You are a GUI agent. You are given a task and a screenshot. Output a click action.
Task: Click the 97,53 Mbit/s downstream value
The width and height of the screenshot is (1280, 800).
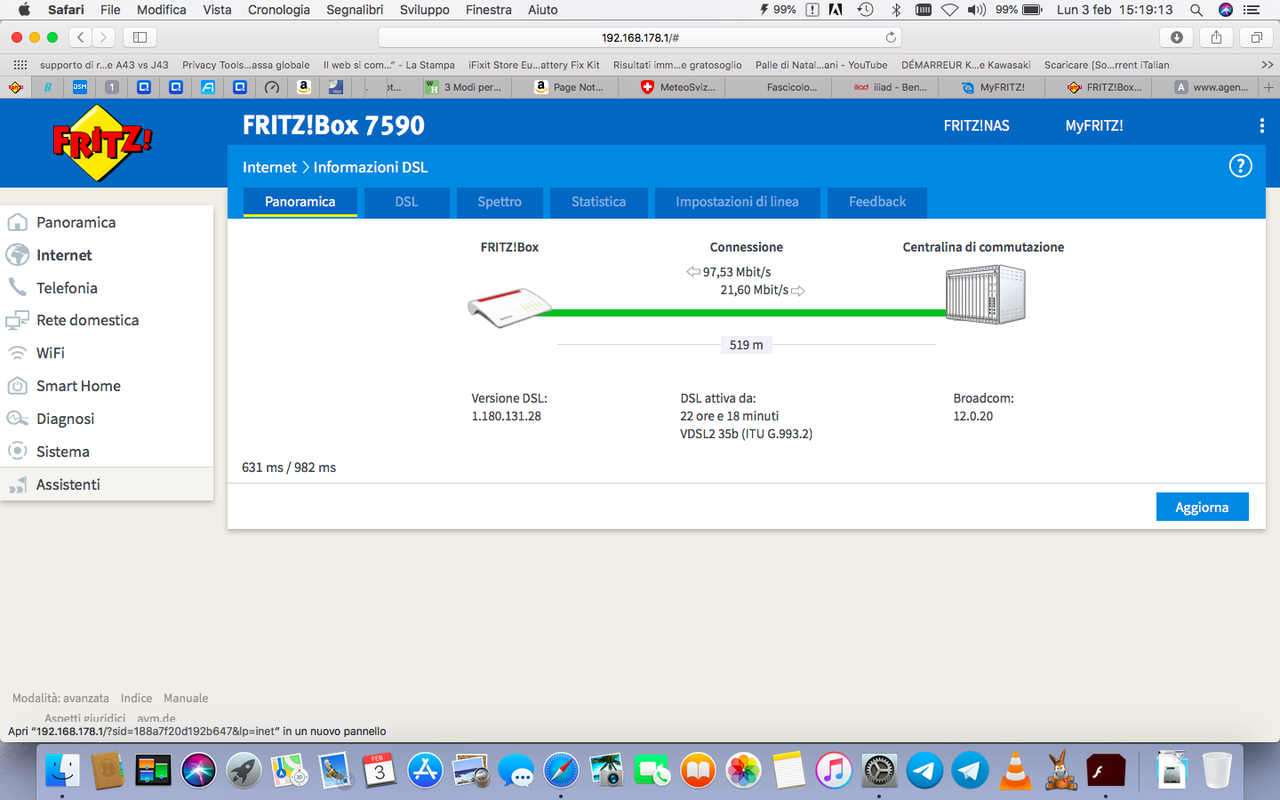pos(737,272)
